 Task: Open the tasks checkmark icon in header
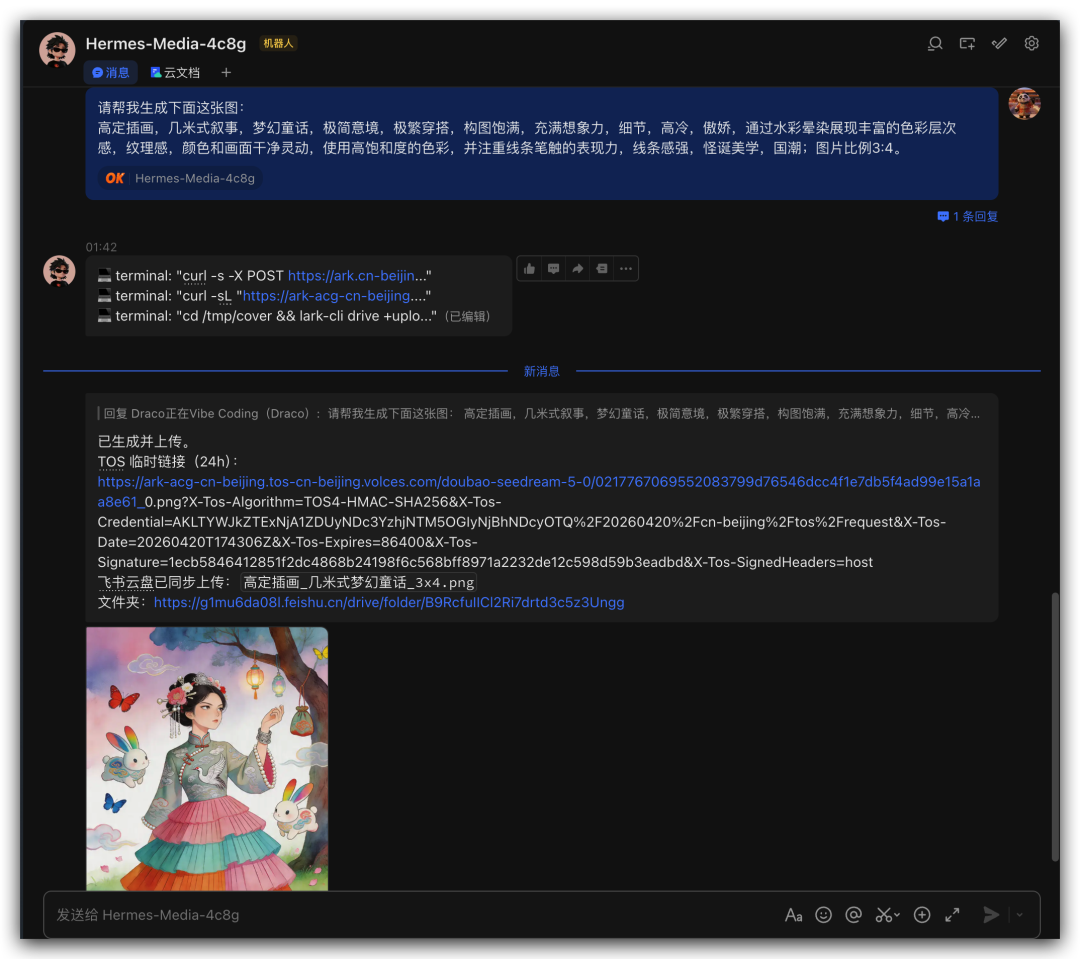(999, 44)
